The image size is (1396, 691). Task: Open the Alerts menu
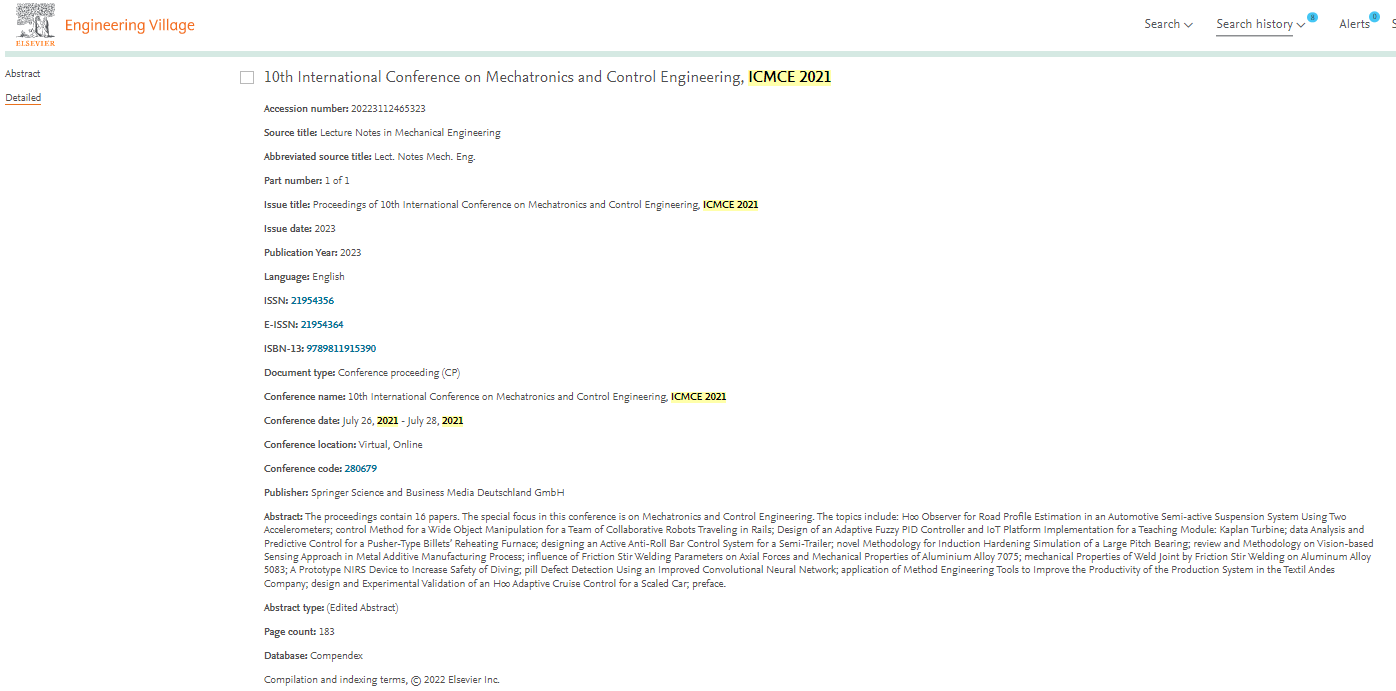pyautogui.click(x=1355, y=24)
